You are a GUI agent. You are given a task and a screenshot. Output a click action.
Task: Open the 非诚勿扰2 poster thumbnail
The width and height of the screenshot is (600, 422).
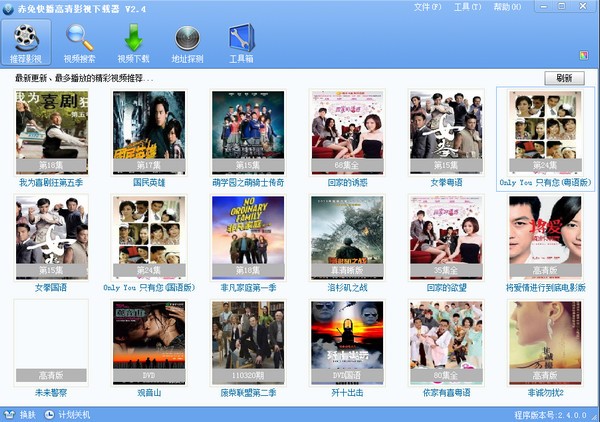tap(545, 342)
